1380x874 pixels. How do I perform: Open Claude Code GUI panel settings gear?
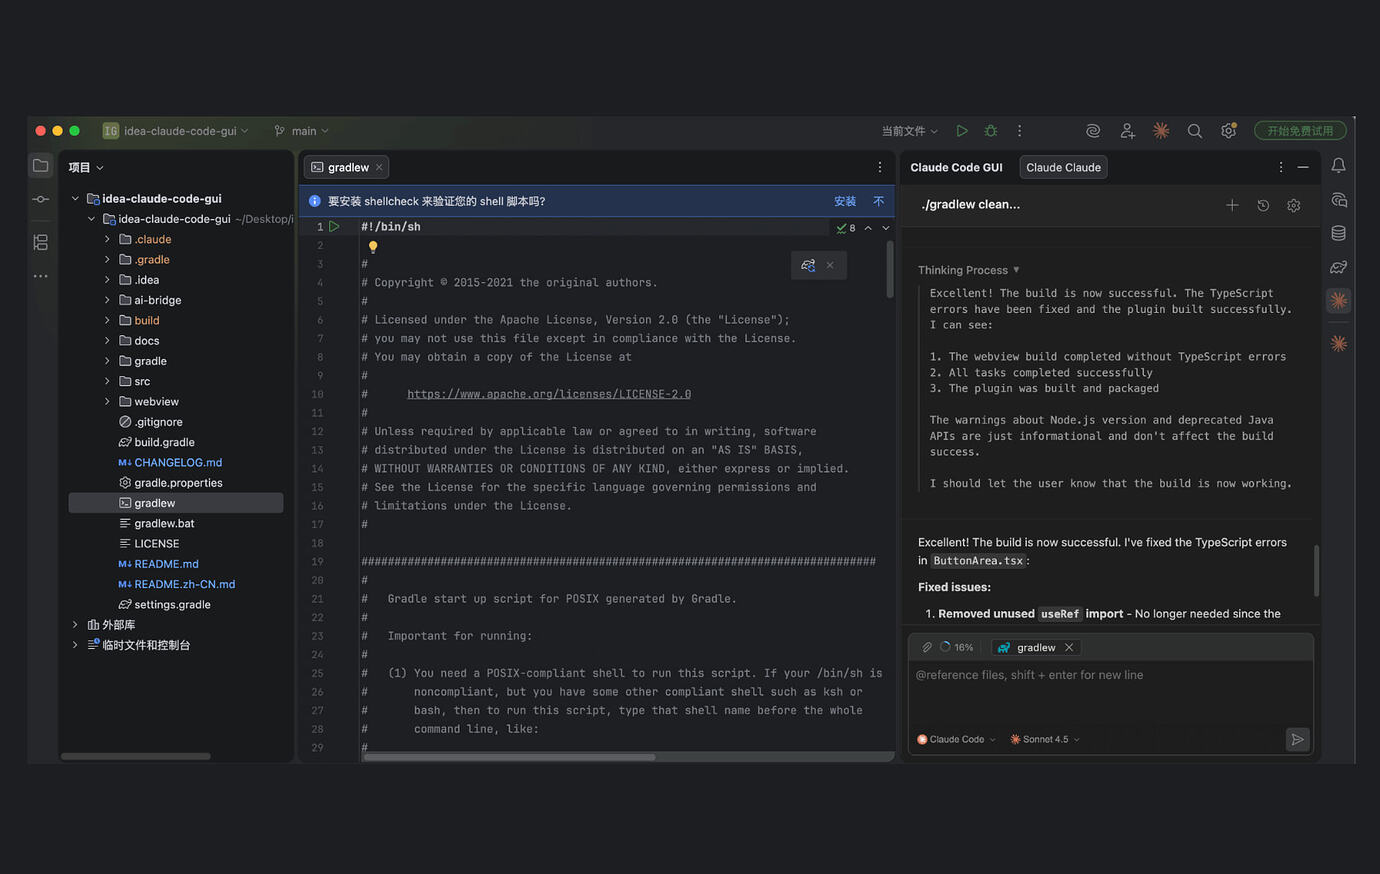click(1294, 205)
